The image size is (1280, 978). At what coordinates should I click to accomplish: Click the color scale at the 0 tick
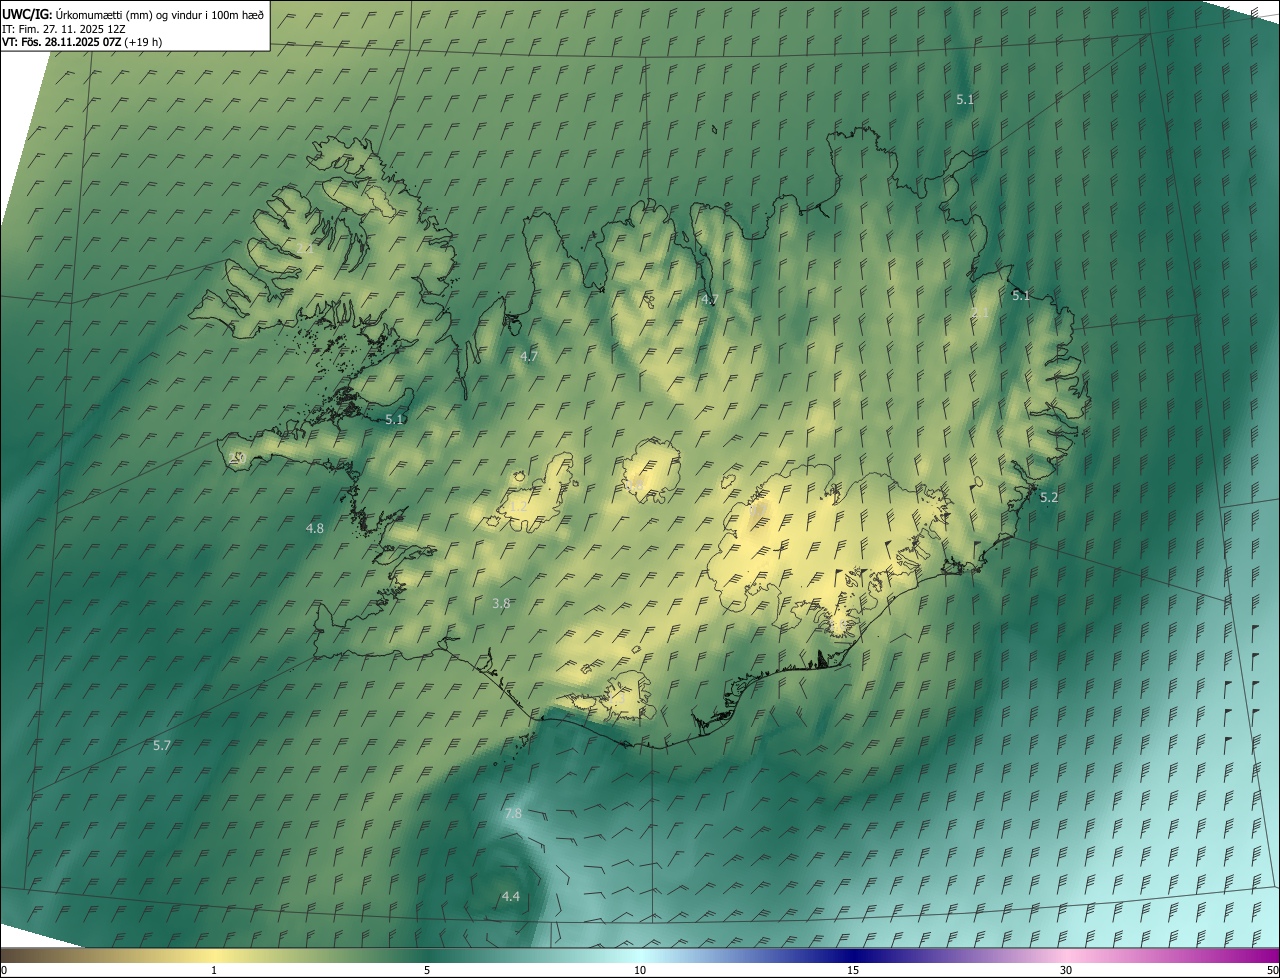[x=3, y=970]
